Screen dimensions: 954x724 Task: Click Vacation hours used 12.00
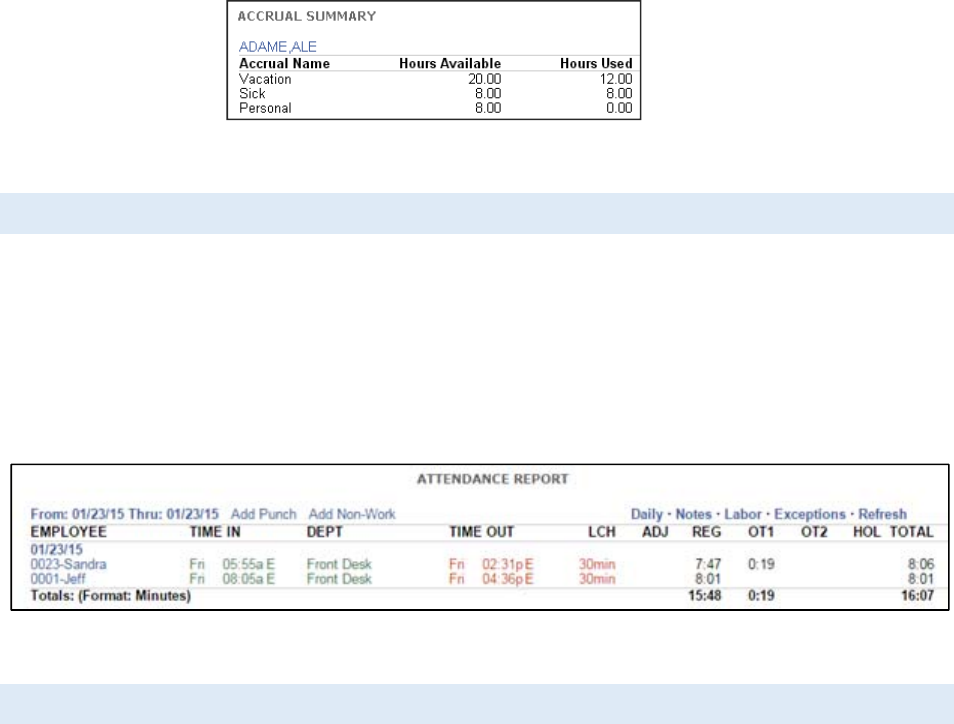tap(616, 79)
